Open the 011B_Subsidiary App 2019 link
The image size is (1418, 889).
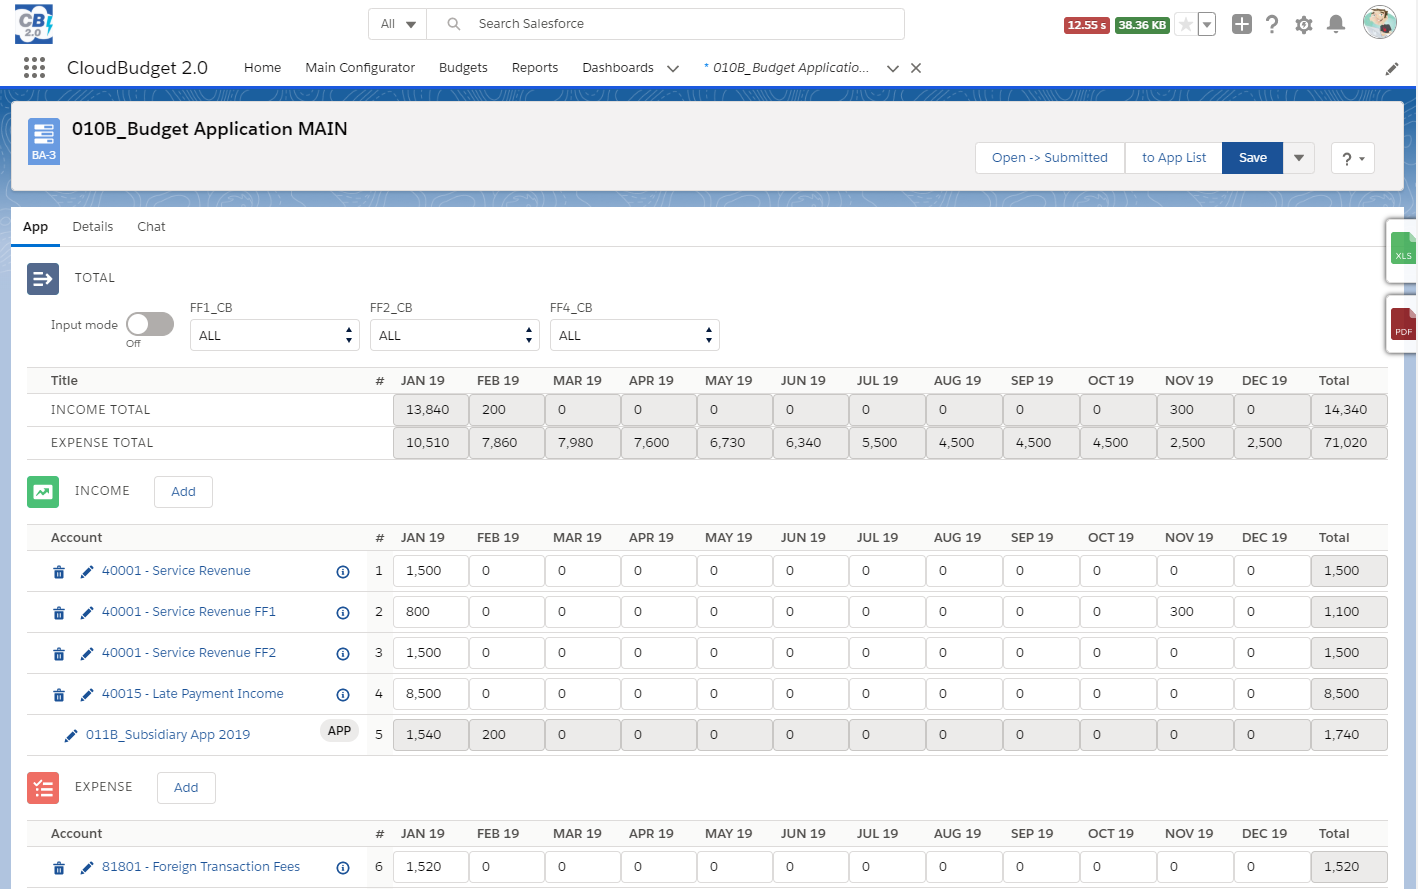(x=168, y=735)
